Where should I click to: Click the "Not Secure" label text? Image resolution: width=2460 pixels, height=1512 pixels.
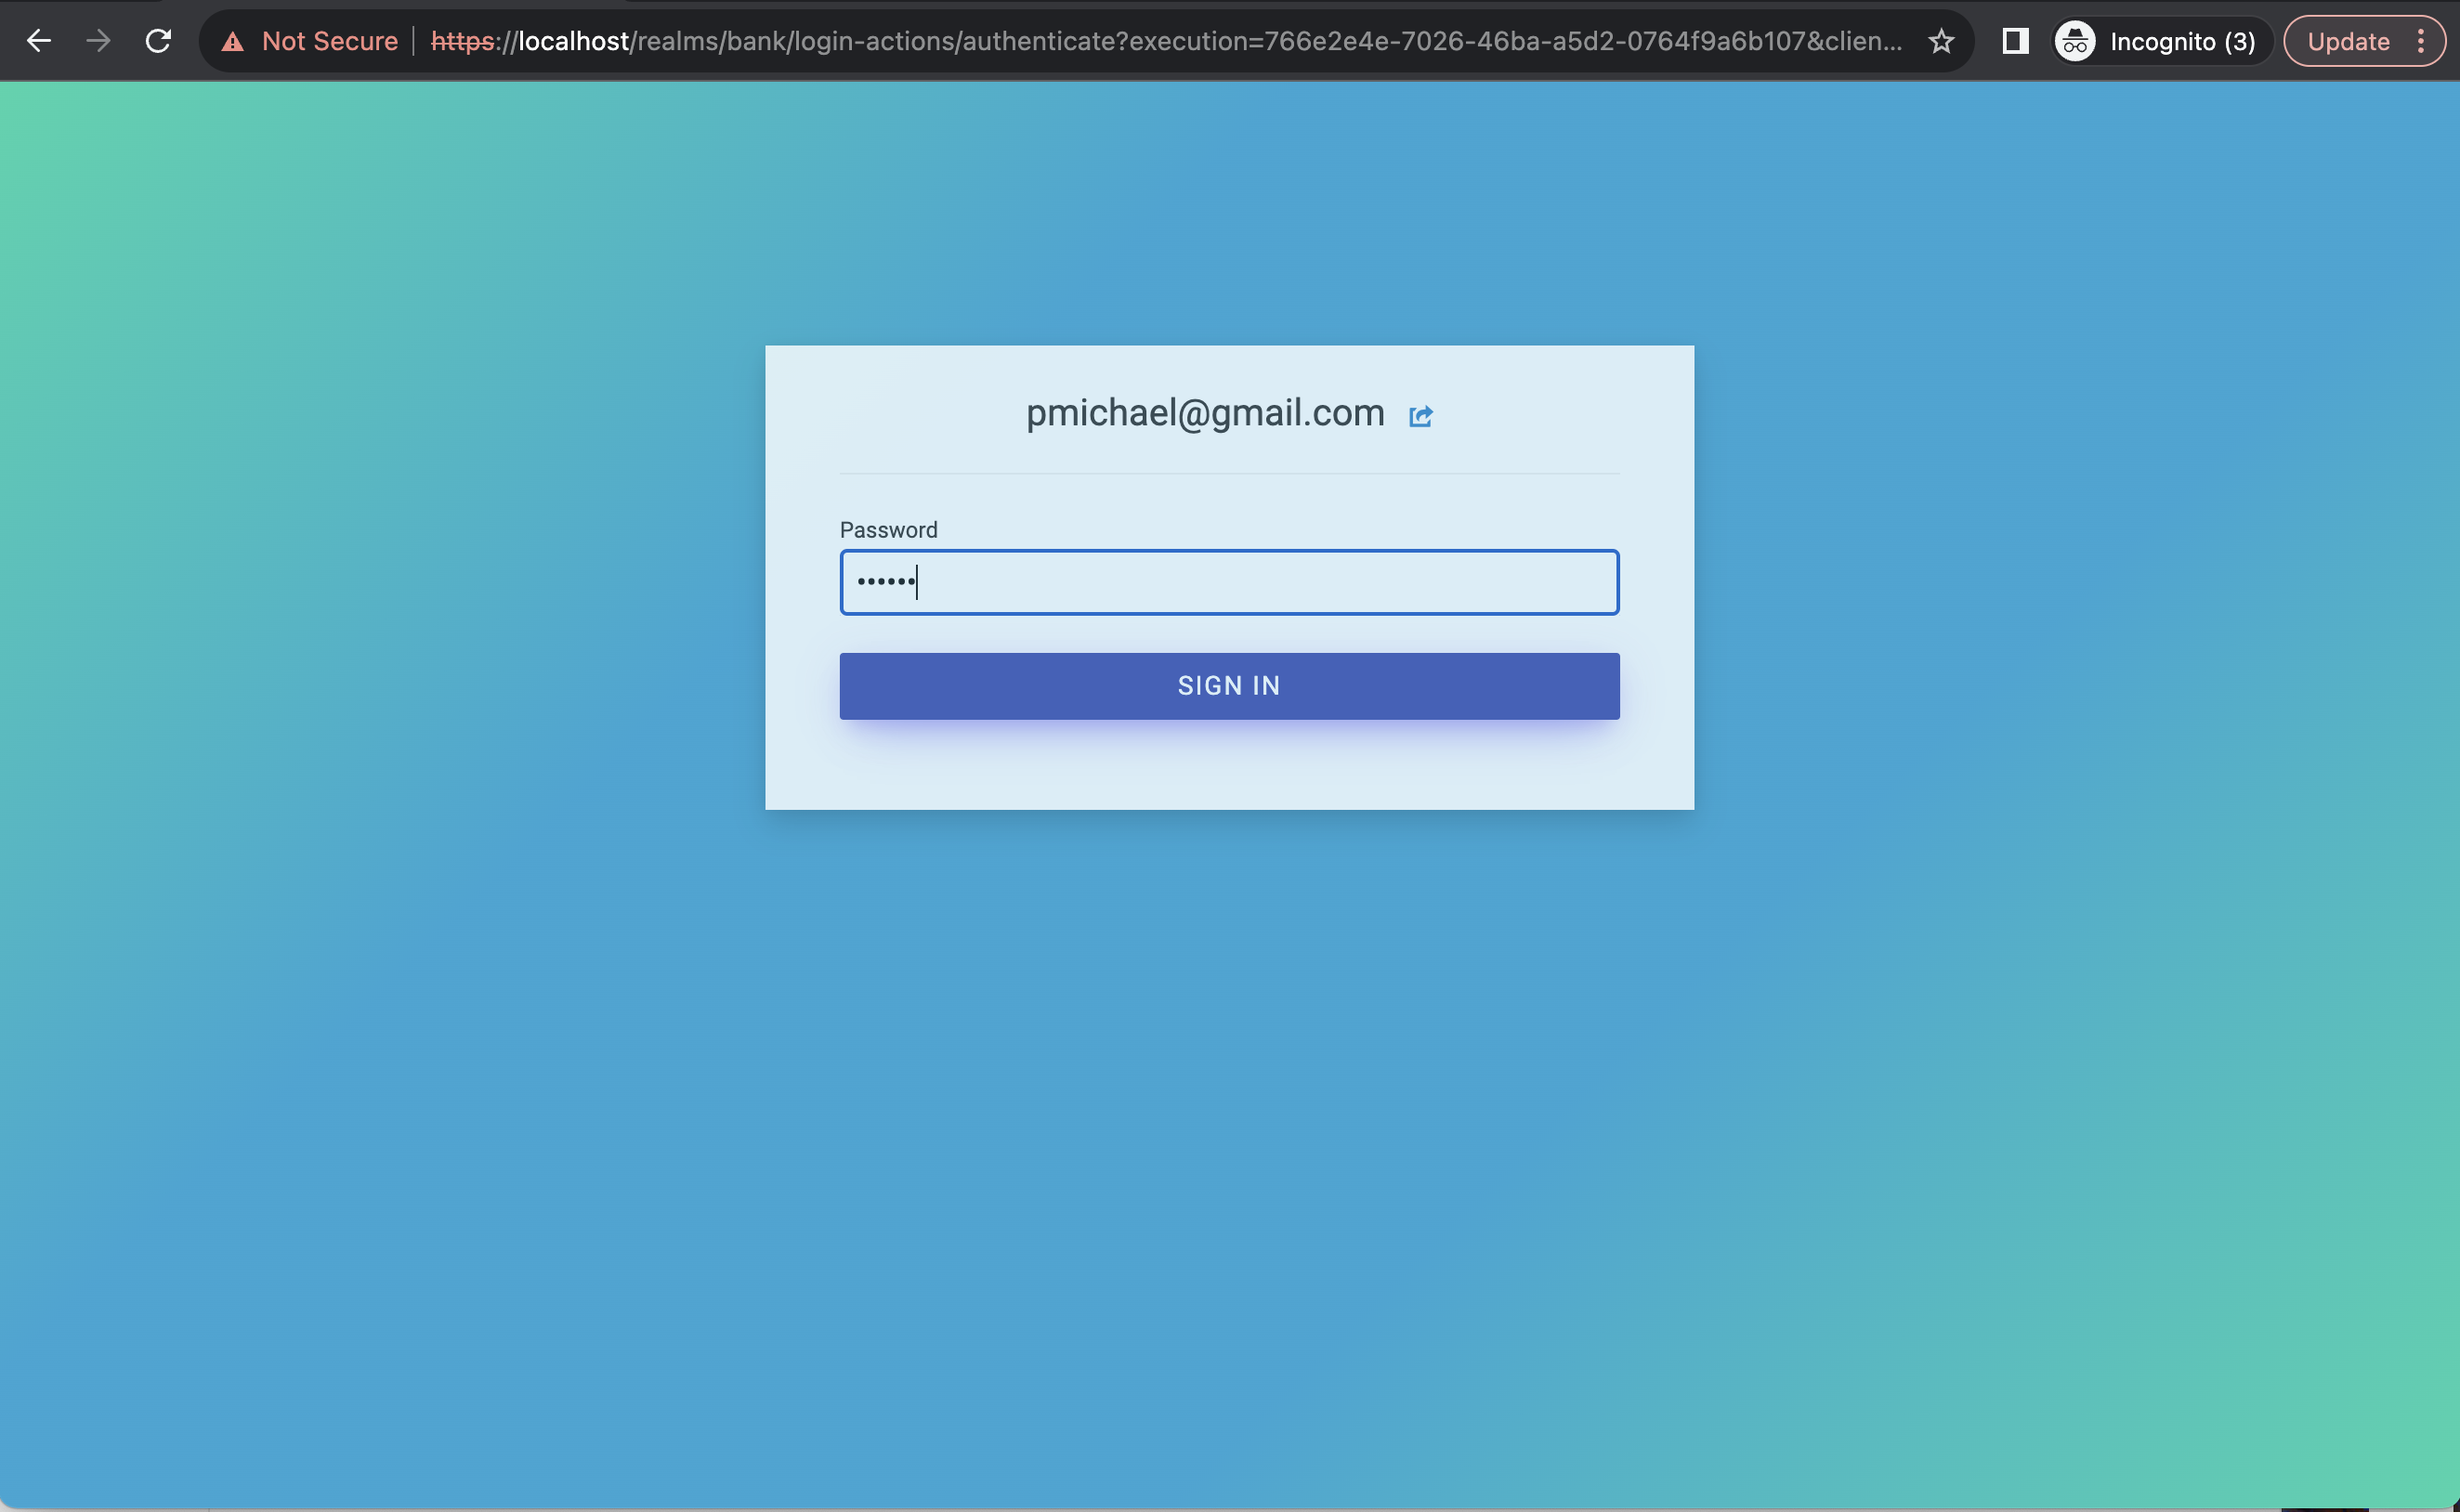(x=329, y=41)
